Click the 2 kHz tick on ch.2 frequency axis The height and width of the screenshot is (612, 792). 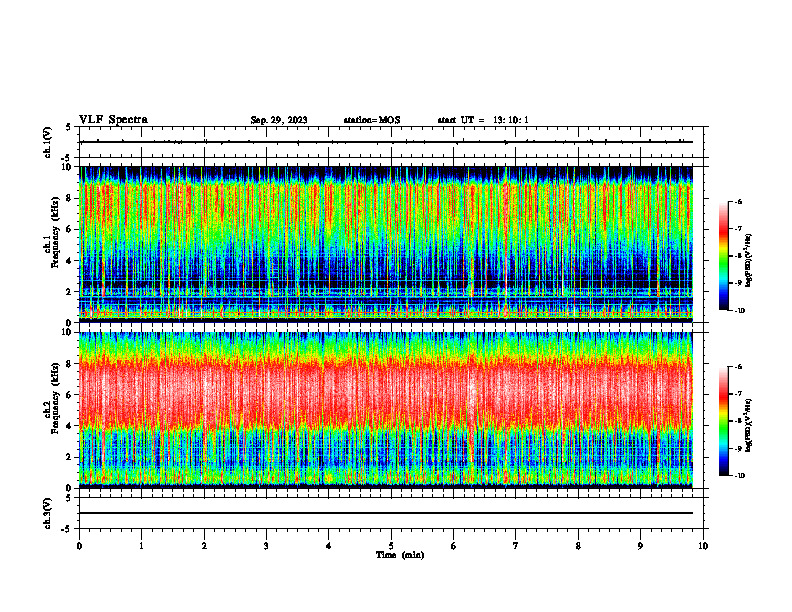tap(70, 457)
